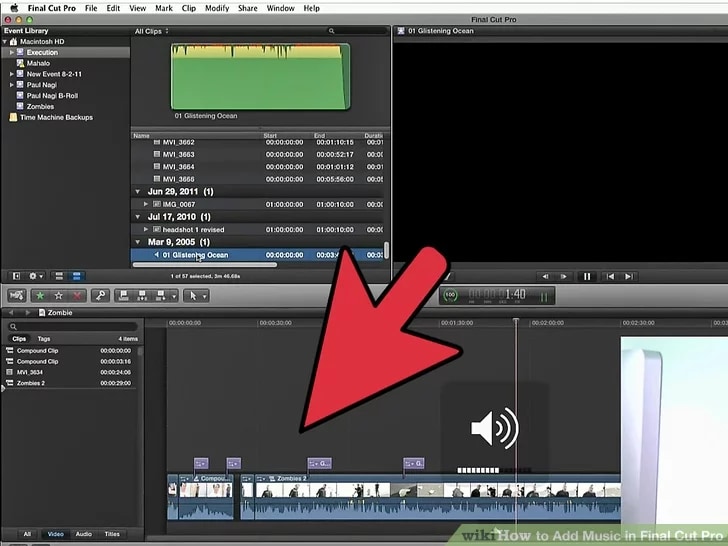Click the Zombie project icon in timeline header
The width and height of the screenshot is (728, 546).
pos(42,312)
